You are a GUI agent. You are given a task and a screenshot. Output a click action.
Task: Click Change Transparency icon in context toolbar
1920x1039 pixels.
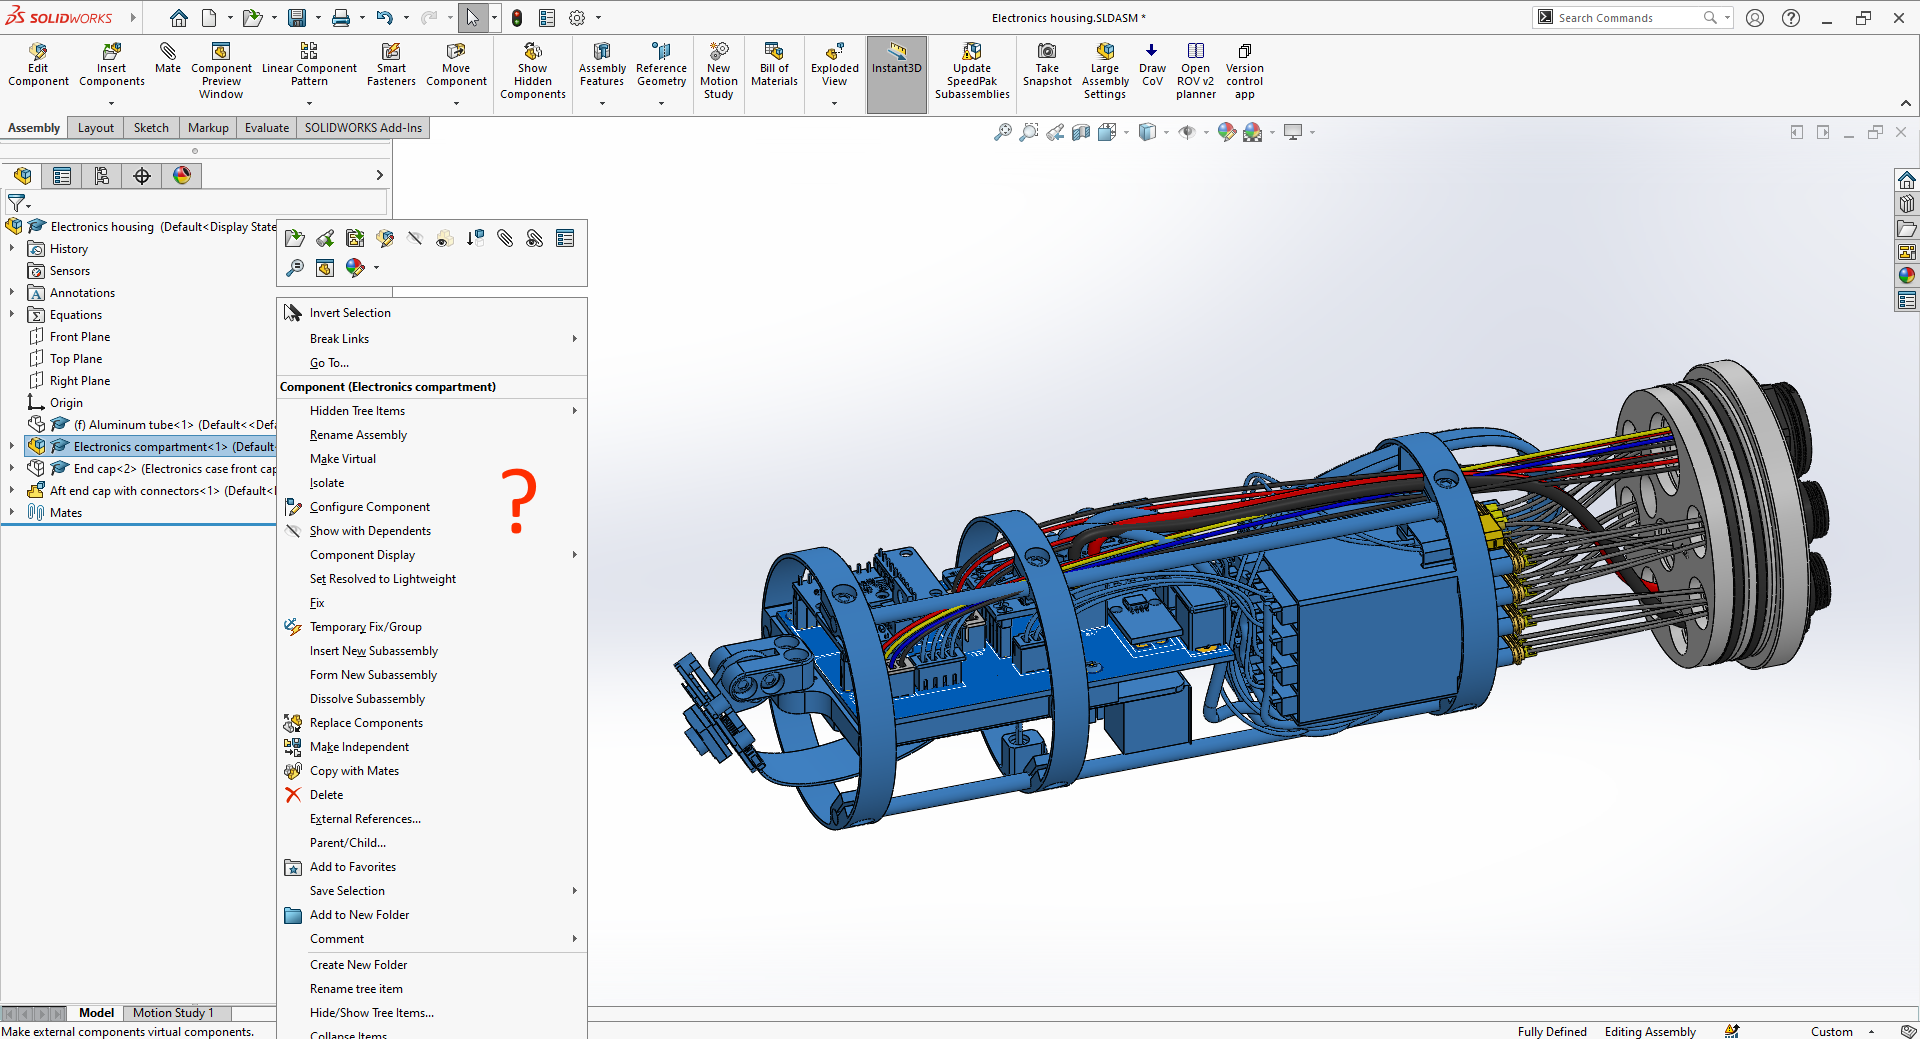coord(445,238)
